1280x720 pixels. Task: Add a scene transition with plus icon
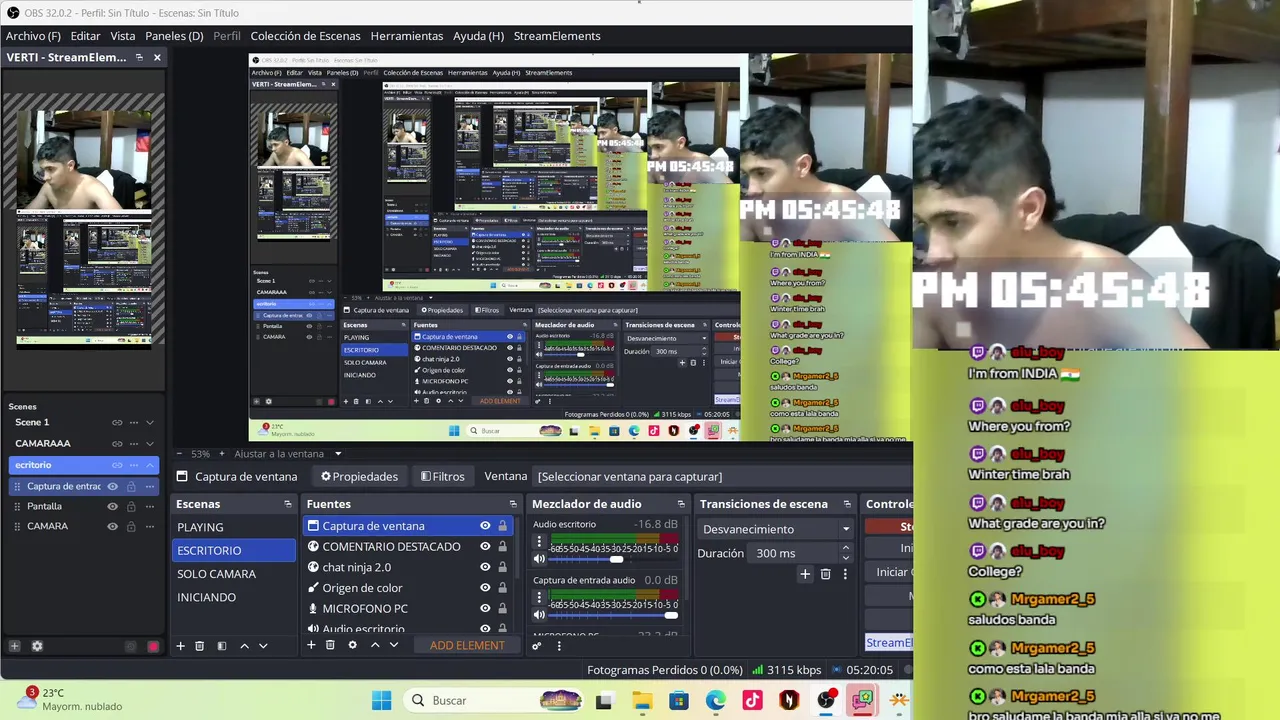tap(805, 574)
